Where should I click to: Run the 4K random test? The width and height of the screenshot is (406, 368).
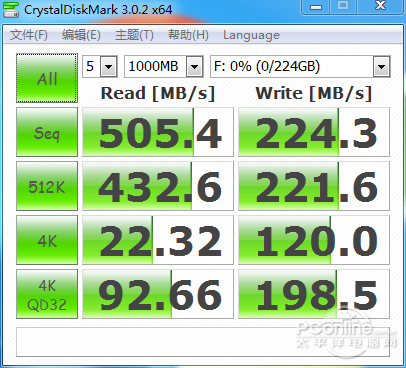(x=47, y=240)
